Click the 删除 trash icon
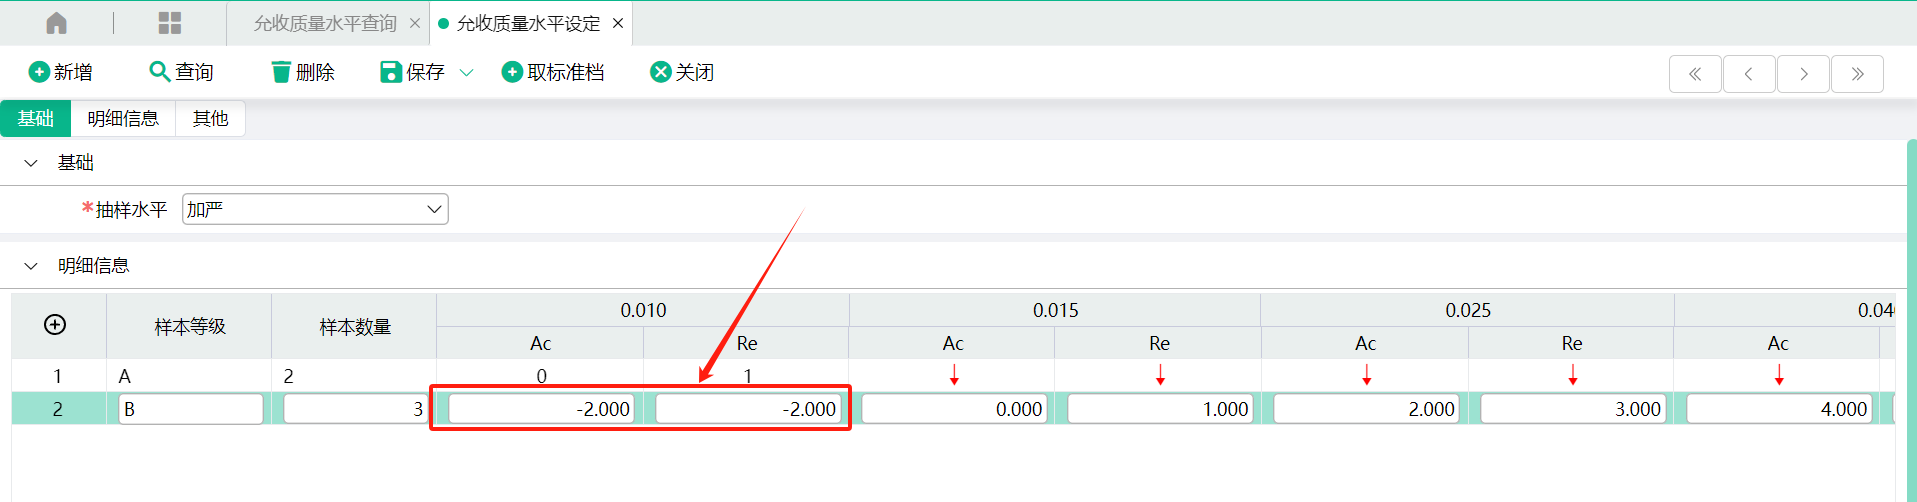This screenshot has height=502, width=1917. [x=281, y=72]
